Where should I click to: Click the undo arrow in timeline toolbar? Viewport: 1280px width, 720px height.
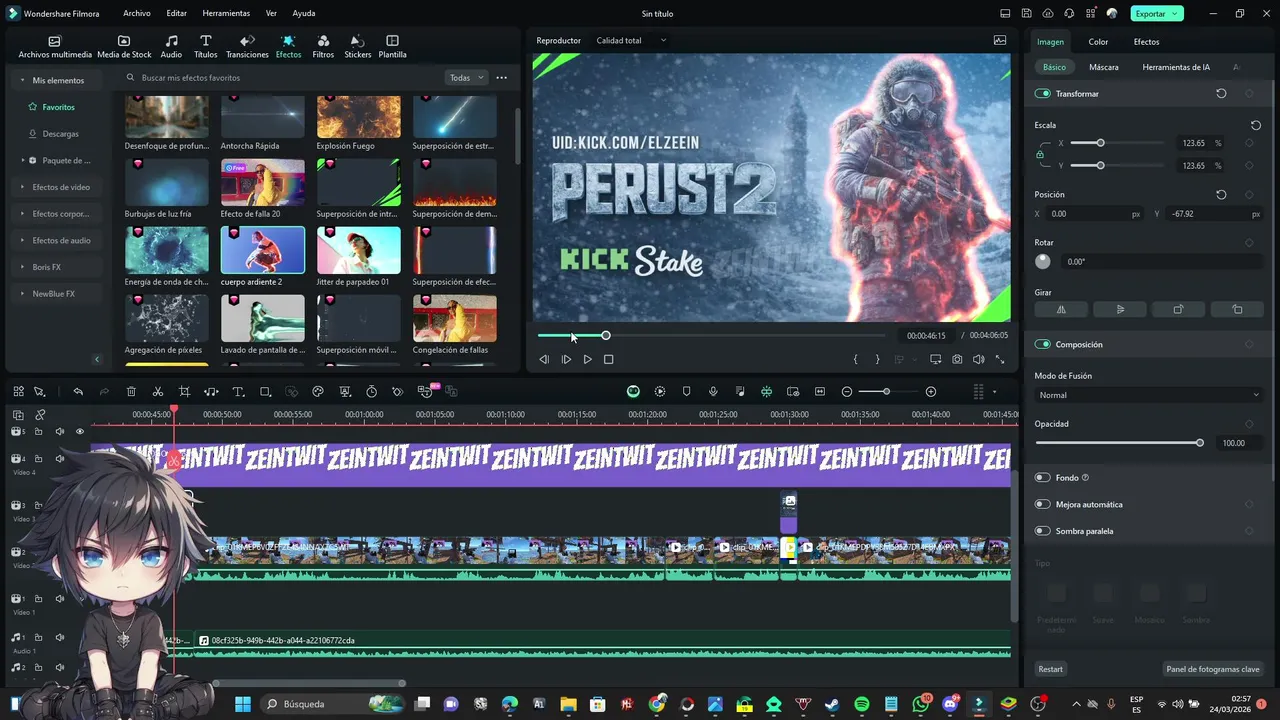click(78, 392)
